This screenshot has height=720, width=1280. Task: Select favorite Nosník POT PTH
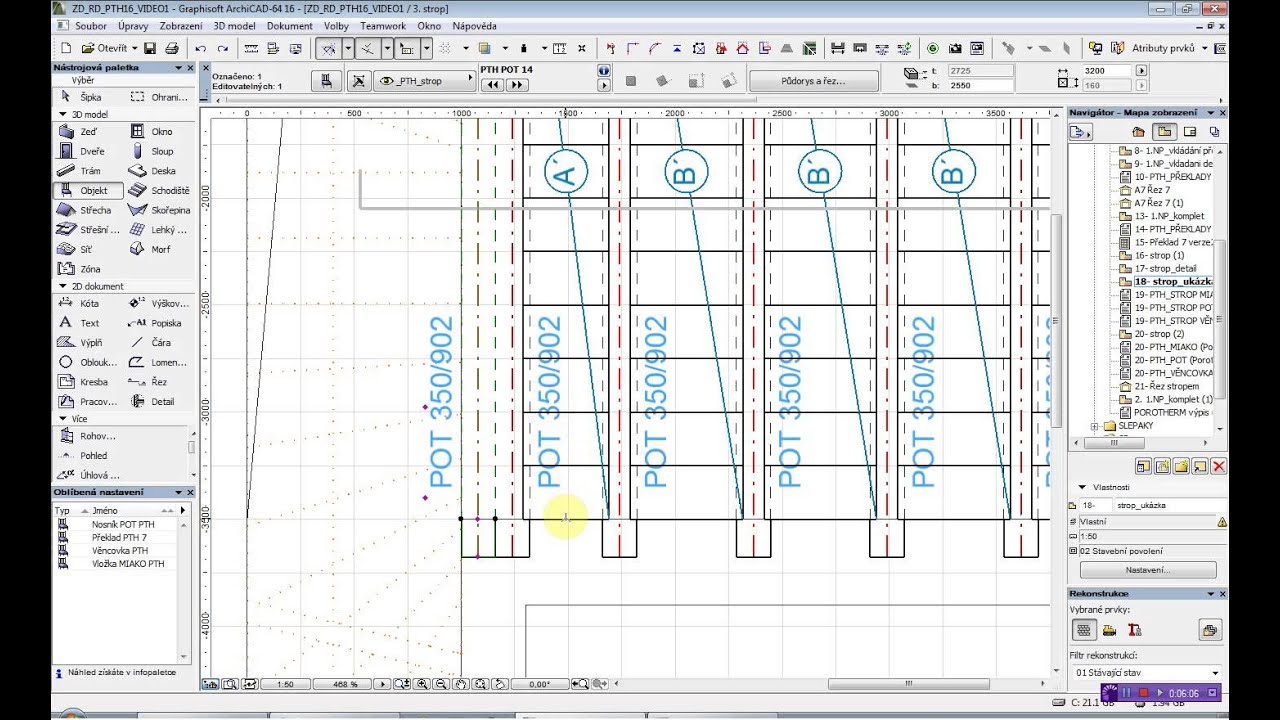[122, 524]
